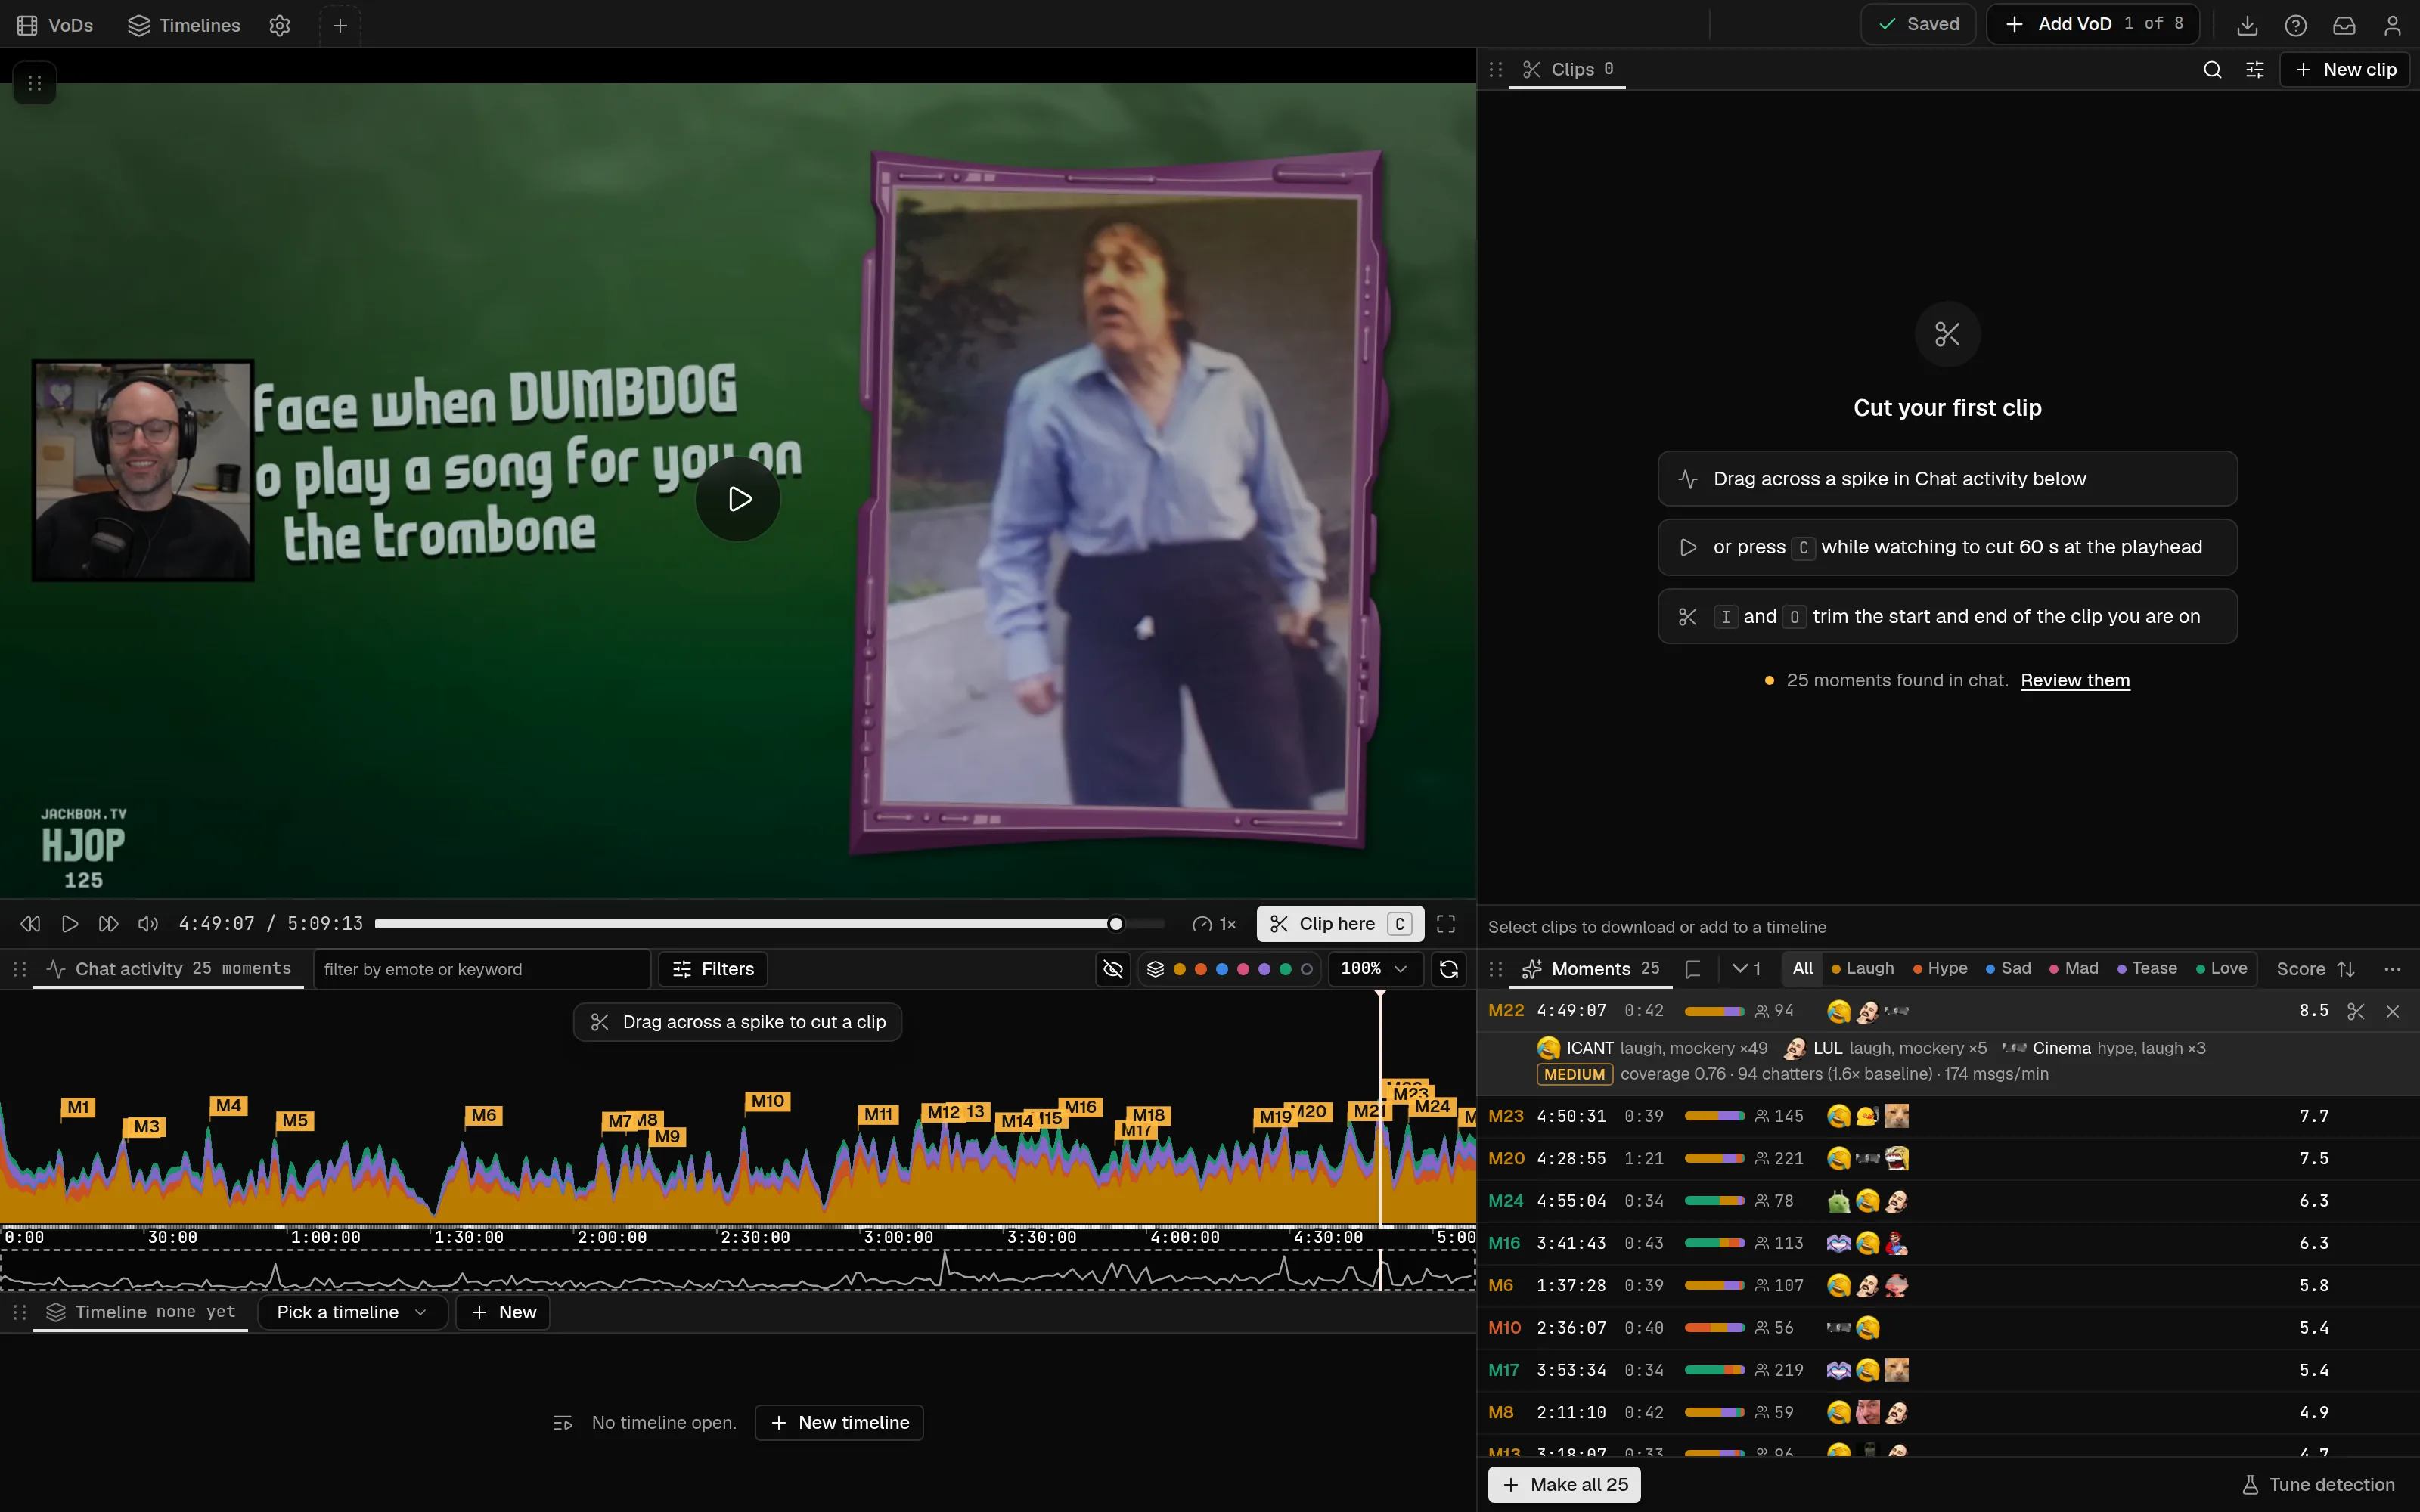Search clips with the magnifier icon
Viewport: 2420px width, 1512px height.
pos(2212,69)
